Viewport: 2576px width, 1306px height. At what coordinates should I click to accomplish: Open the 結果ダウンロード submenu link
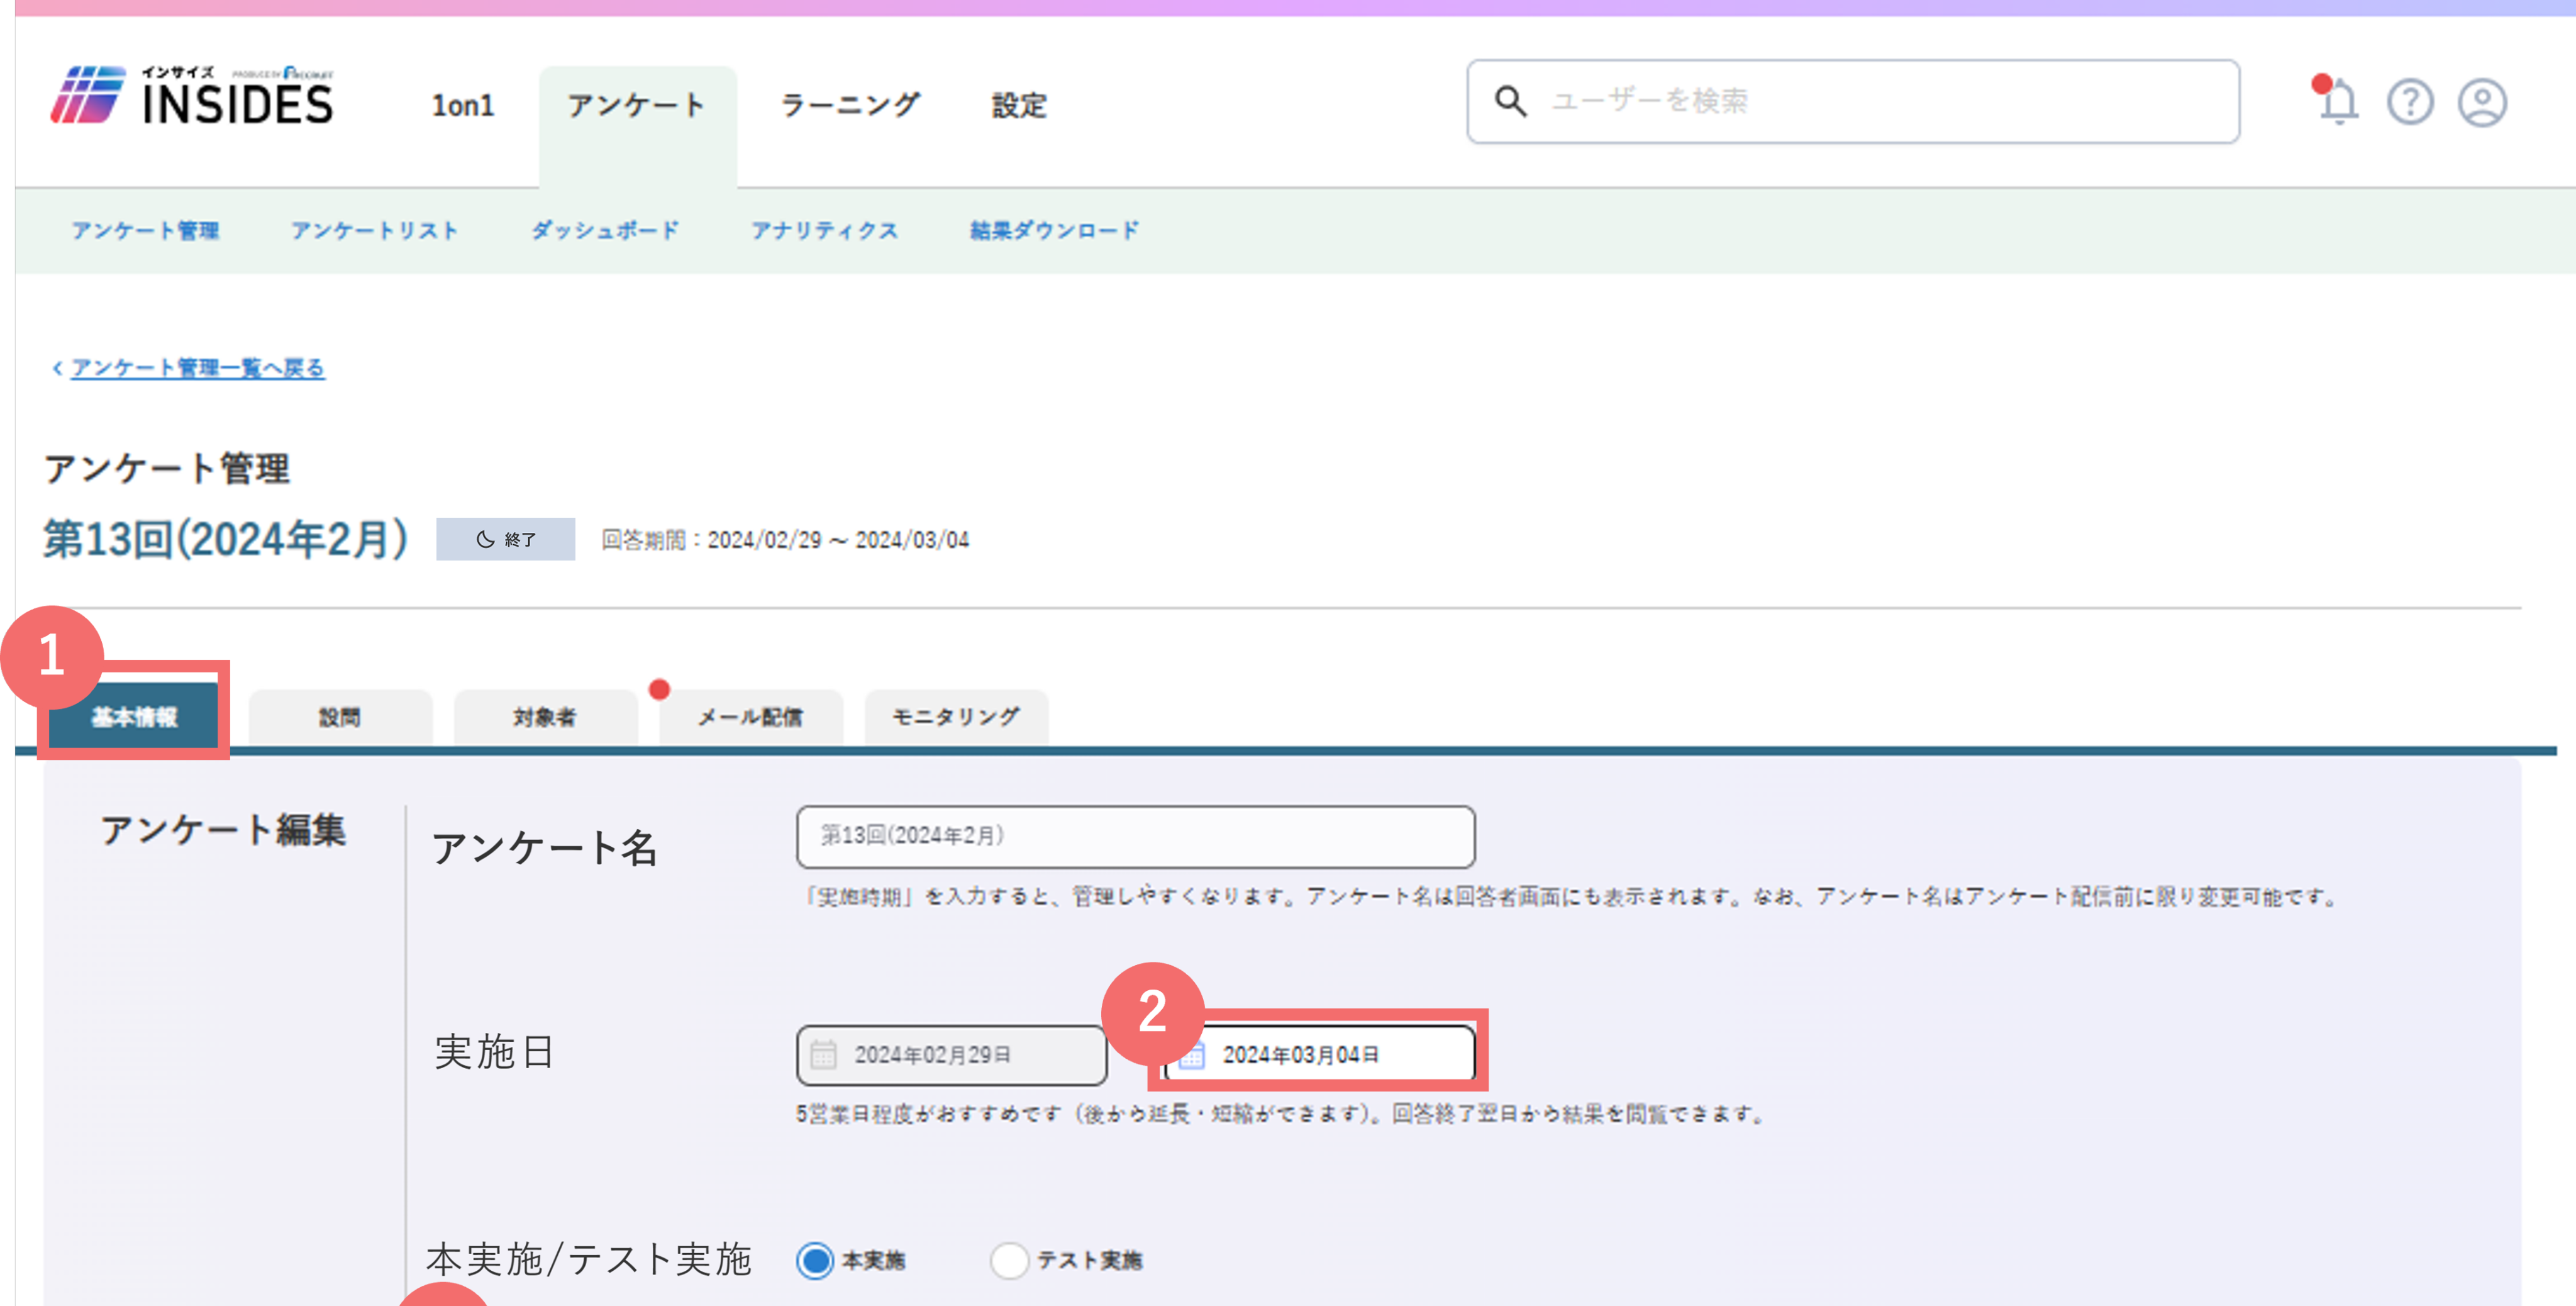tap(1054, 231)
